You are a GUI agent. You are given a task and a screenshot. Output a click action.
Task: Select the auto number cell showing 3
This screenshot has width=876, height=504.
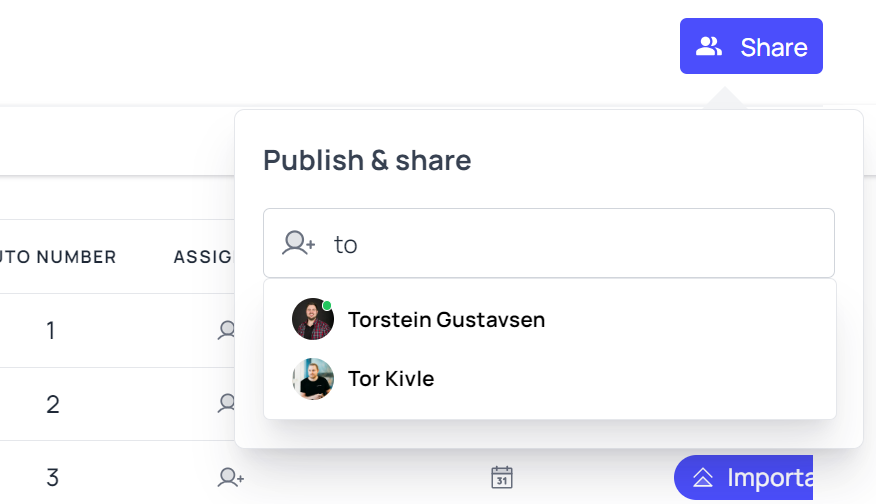(x=52, y=478)
